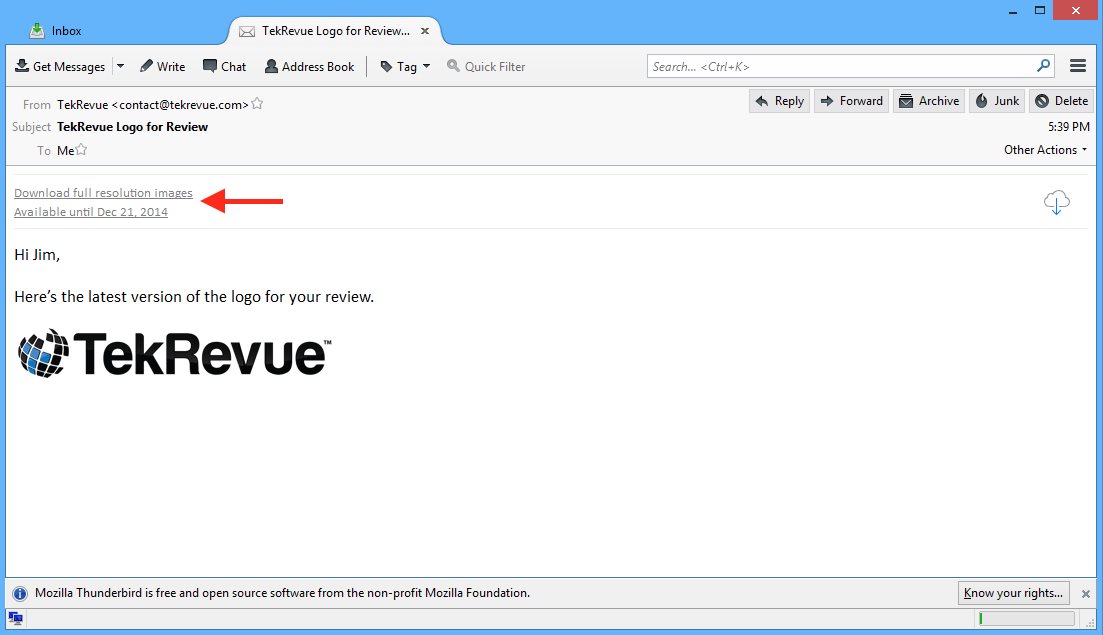Click the Get Messages button
The image size is (1103, 635).
point(60,66)
